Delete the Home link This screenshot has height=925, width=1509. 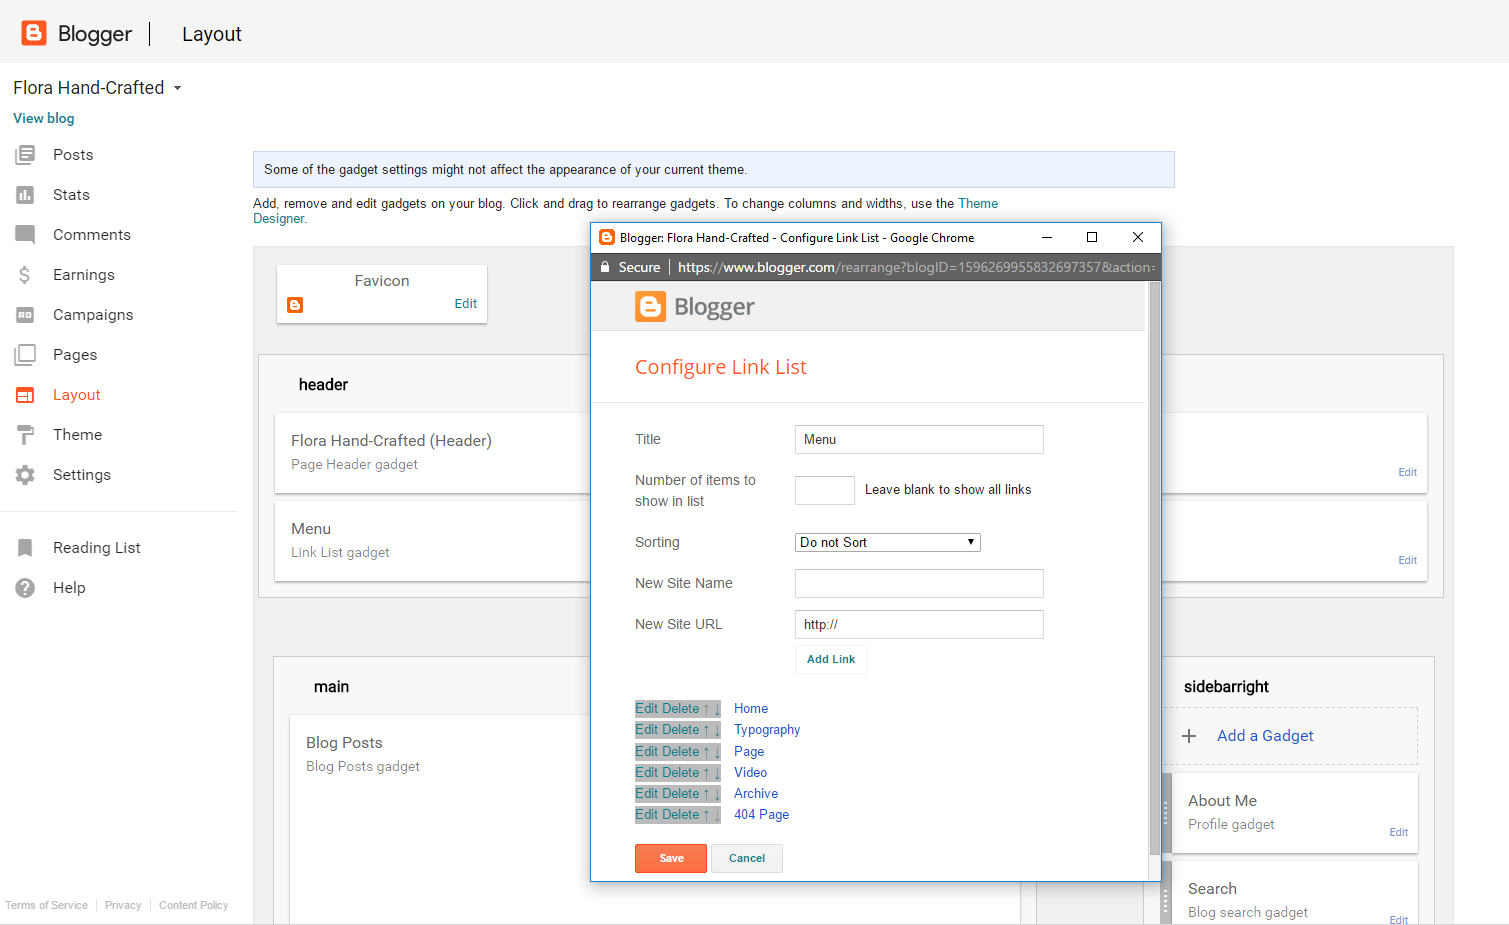[681, 709]
